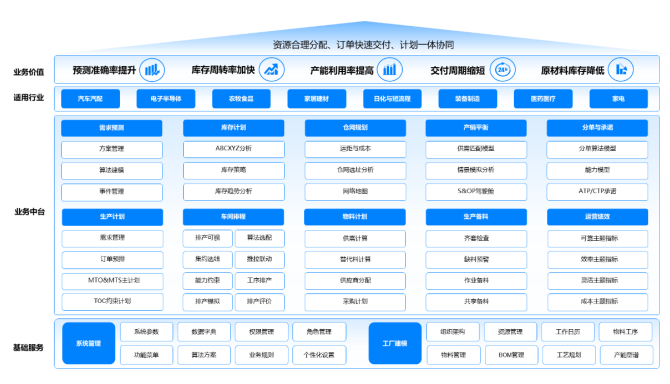
Task: Select the ATP/CTP承诺 item
Action: 597,191
